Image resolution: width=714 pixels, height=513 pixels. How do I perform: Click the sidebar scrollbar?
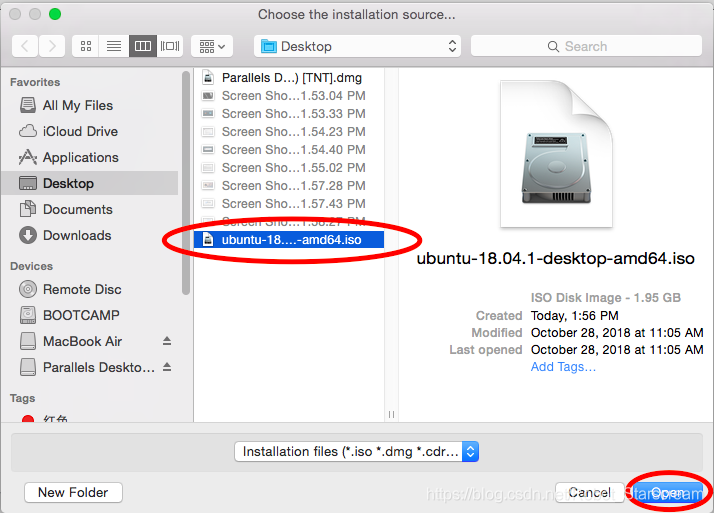(x=185, y=182)
